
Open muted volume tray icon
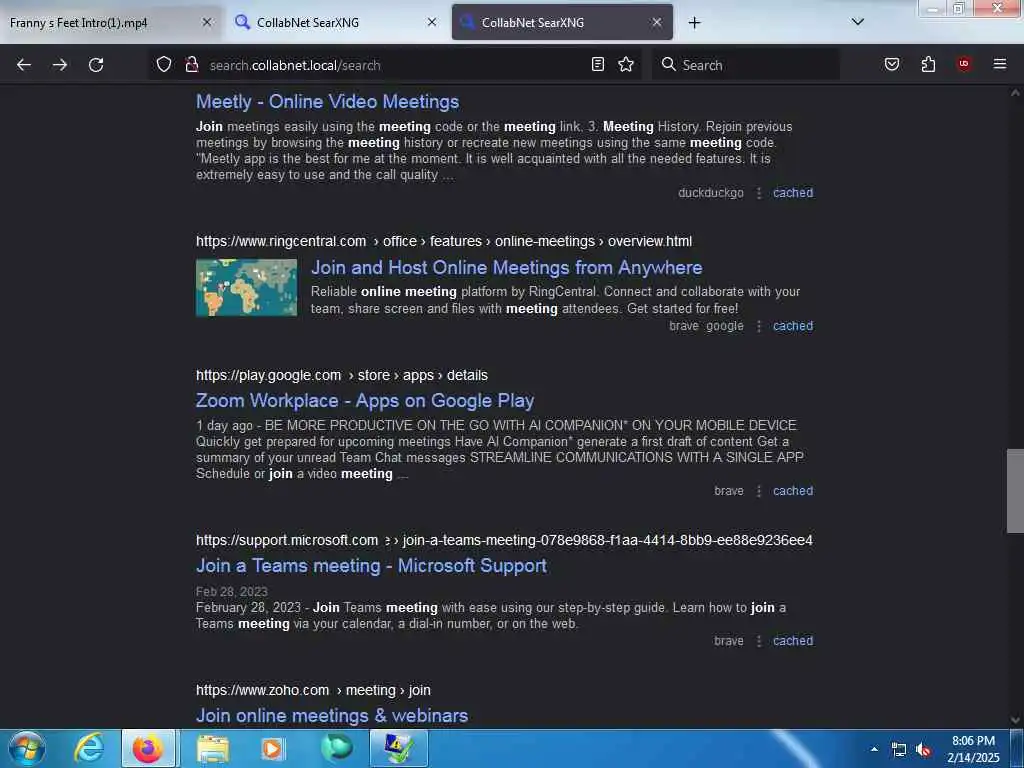coord(923,750)
